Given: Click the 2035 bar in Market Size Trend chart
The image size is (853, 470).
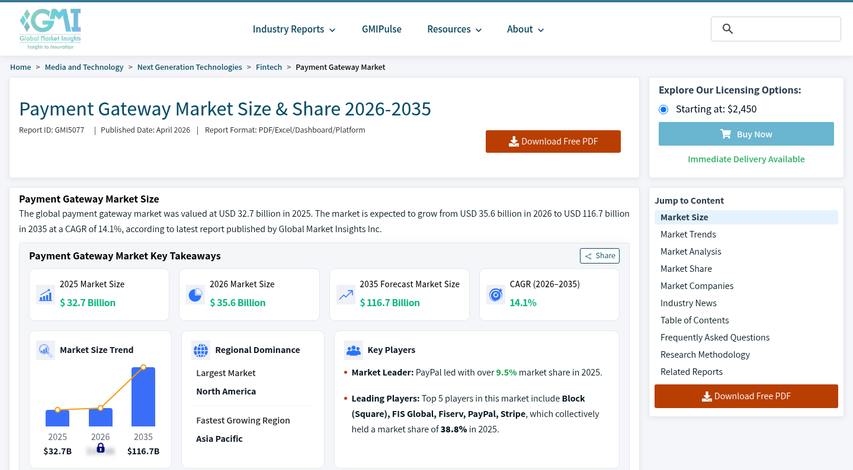Looking at the screenshot, I should pos(143,397).
